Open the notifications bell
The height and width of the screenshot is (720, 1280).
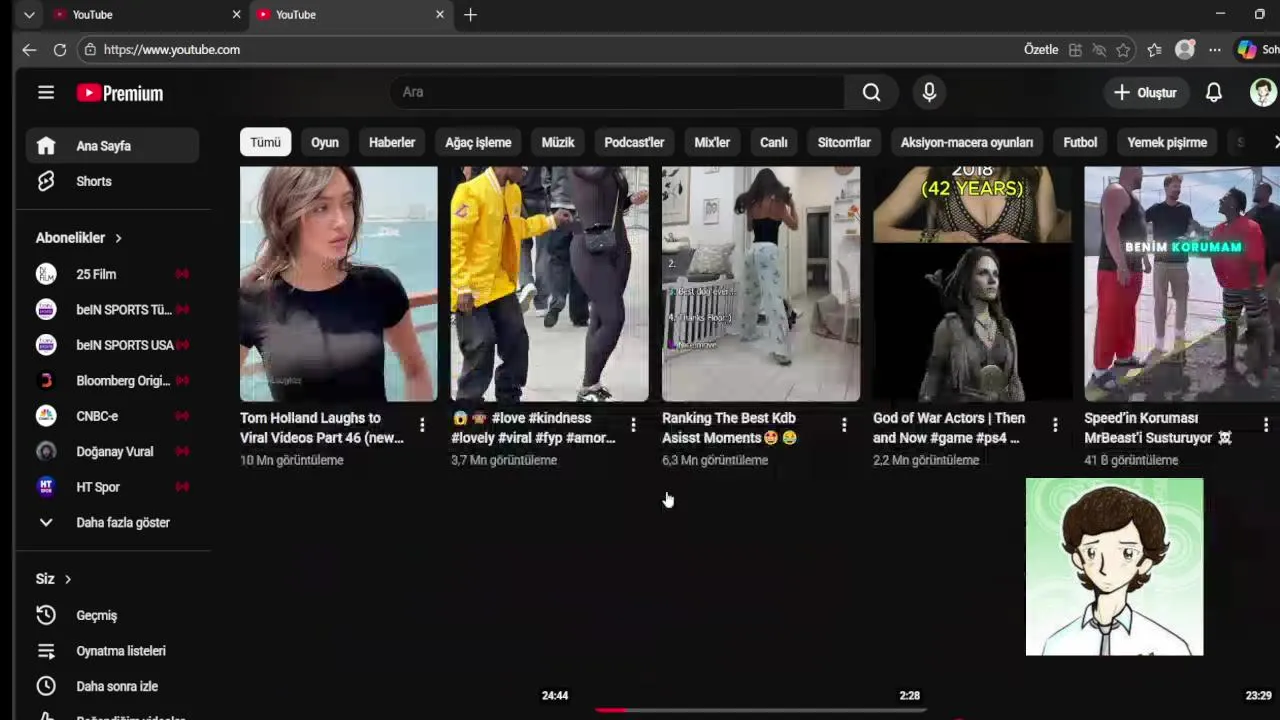click(x=1213, y=93)
